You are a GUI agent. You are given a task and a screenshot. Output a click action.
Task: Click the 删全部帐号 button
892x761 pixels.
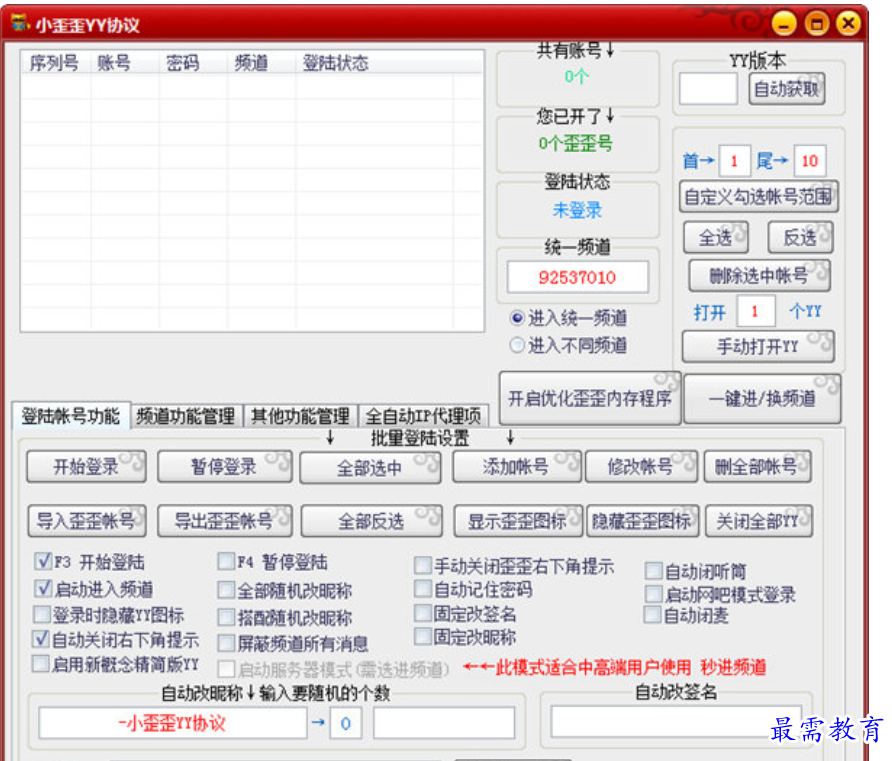pos(757,467)
